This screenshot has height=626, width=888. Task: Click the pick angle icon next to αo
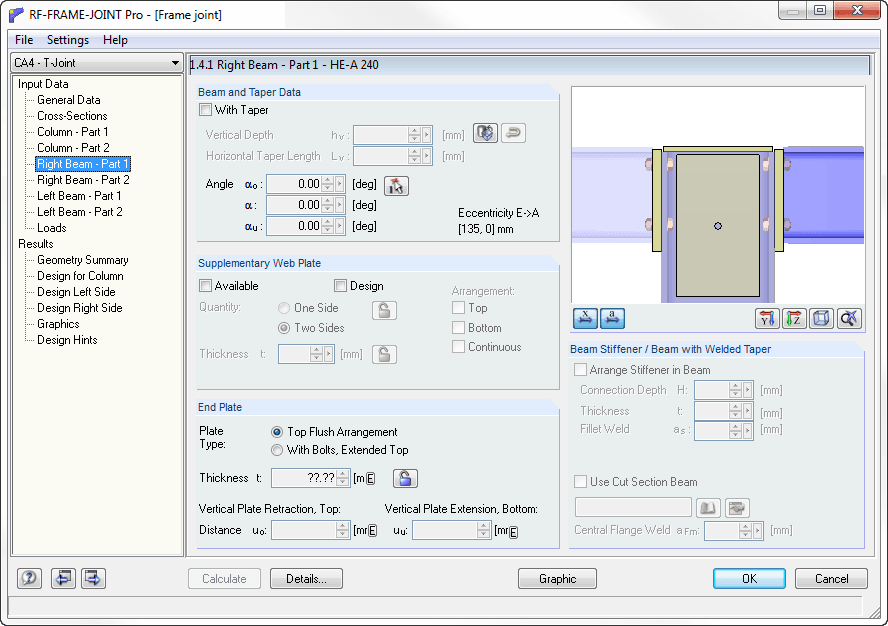pos(396,186)
